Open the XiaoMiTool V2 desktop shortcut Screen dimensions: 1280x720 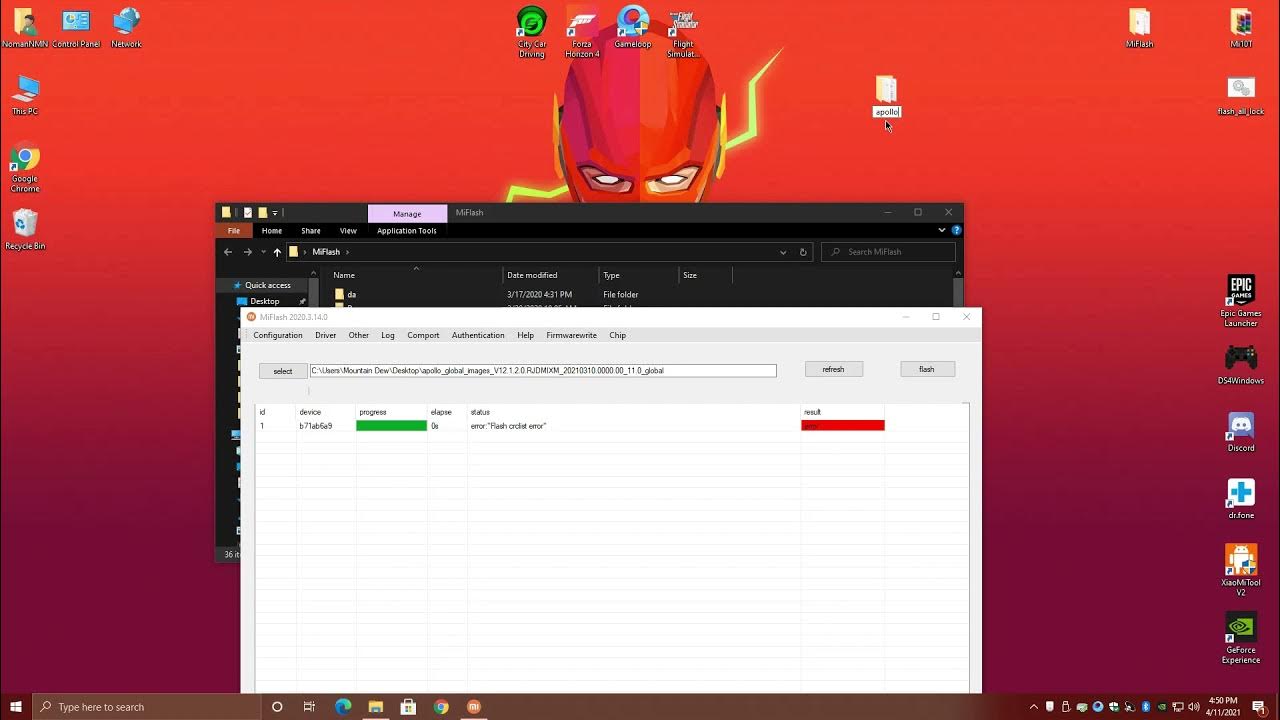[x=1241, y=570]
